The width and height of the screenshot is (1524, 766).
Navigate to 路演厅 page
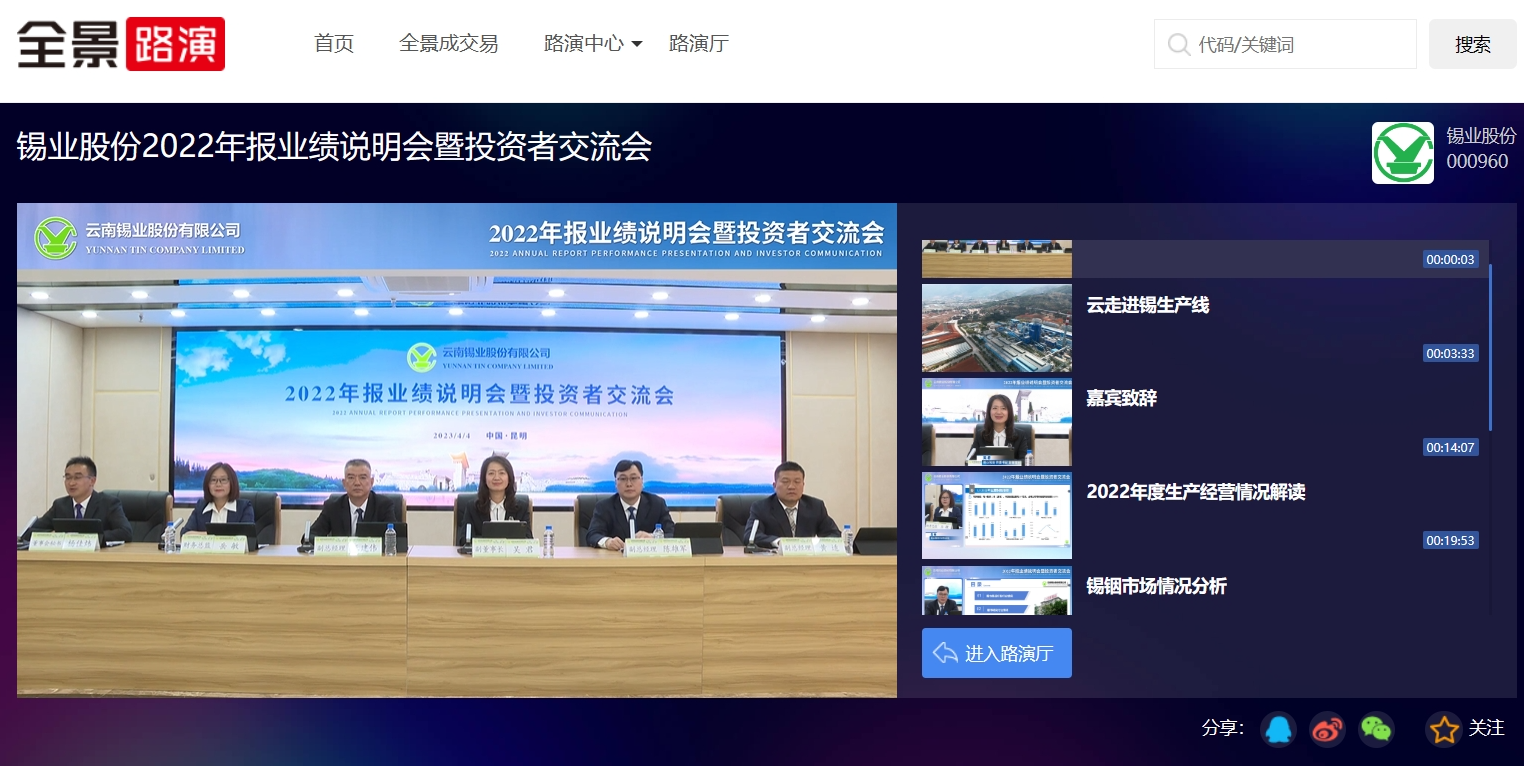click(699, 44)
